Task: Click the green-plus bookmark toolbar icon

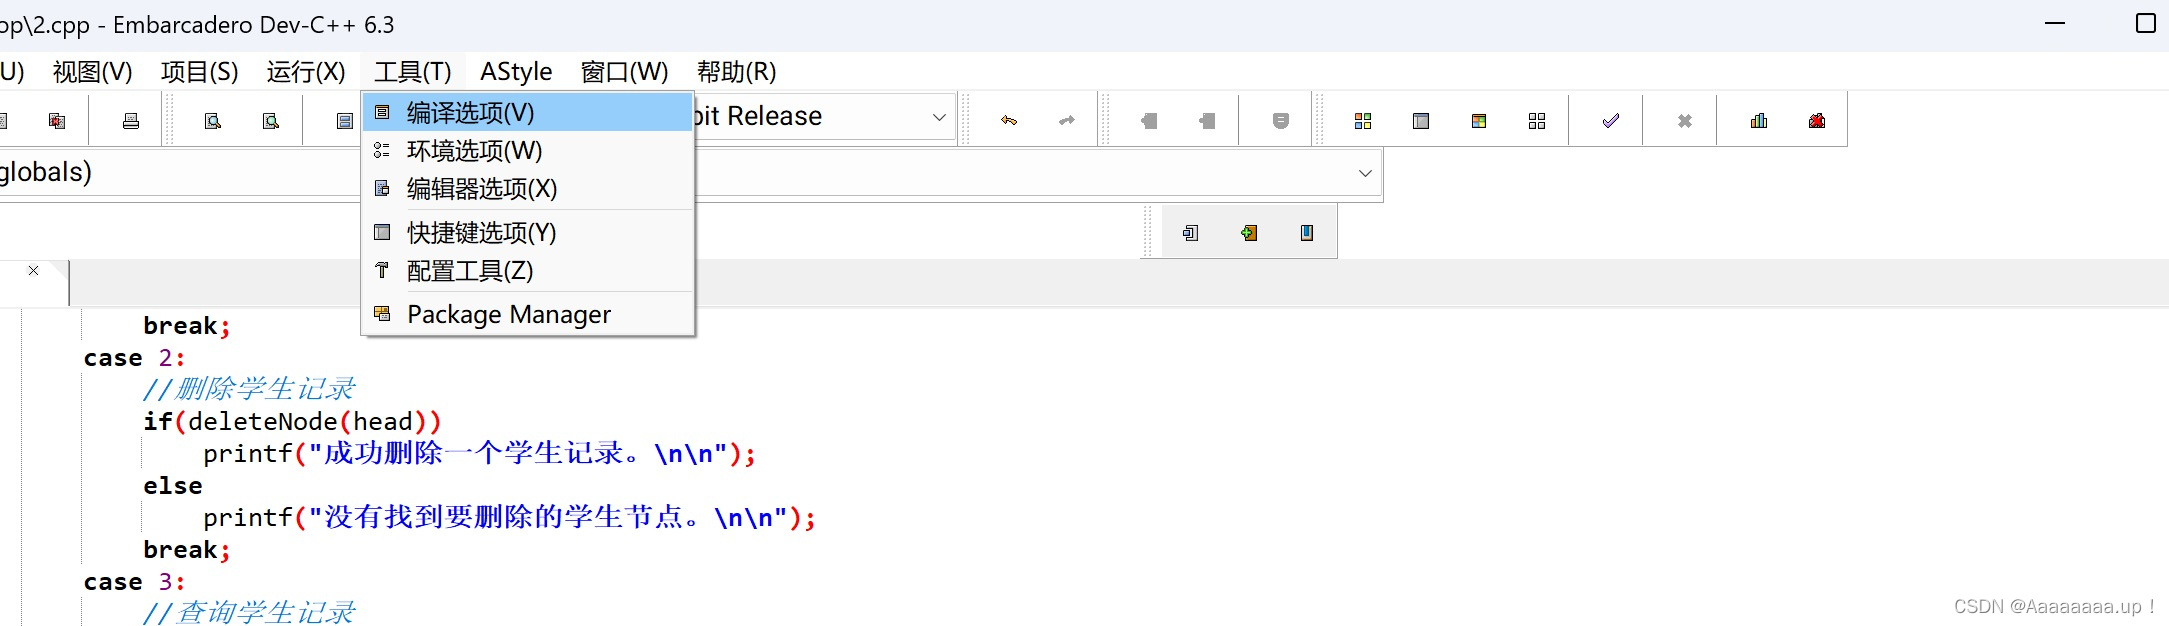Action: pos(1249,233)
